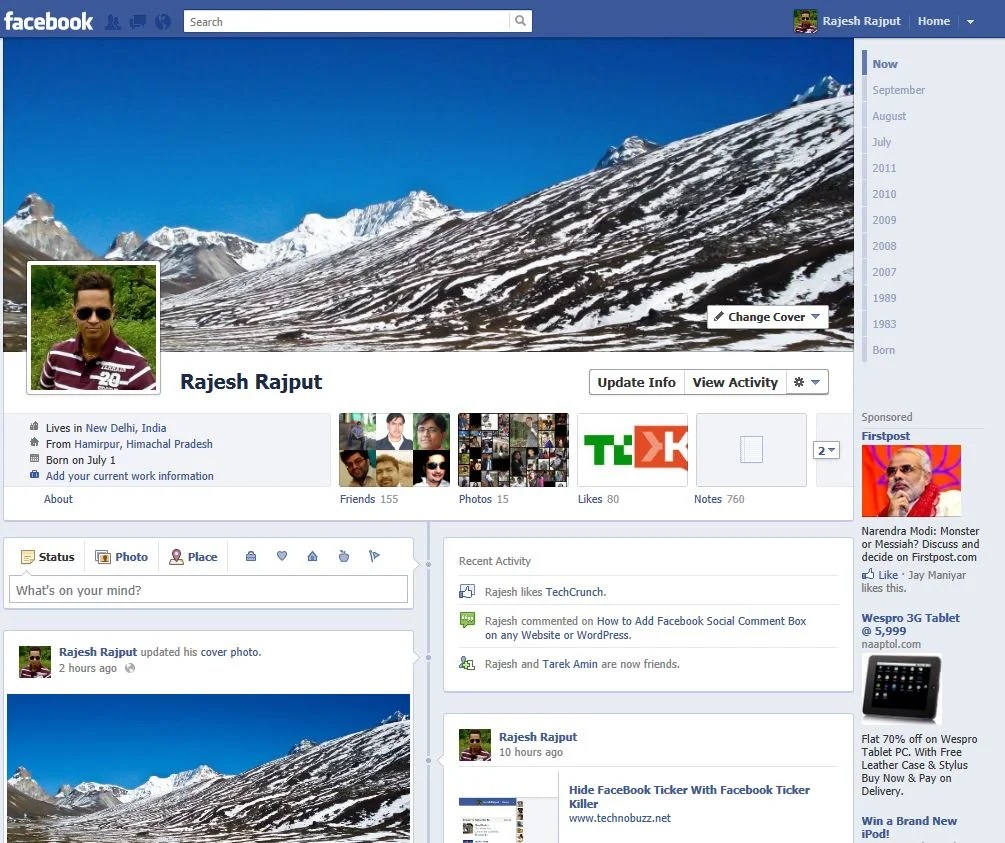Jump to 1983 on the timeline

coord(884,324)
